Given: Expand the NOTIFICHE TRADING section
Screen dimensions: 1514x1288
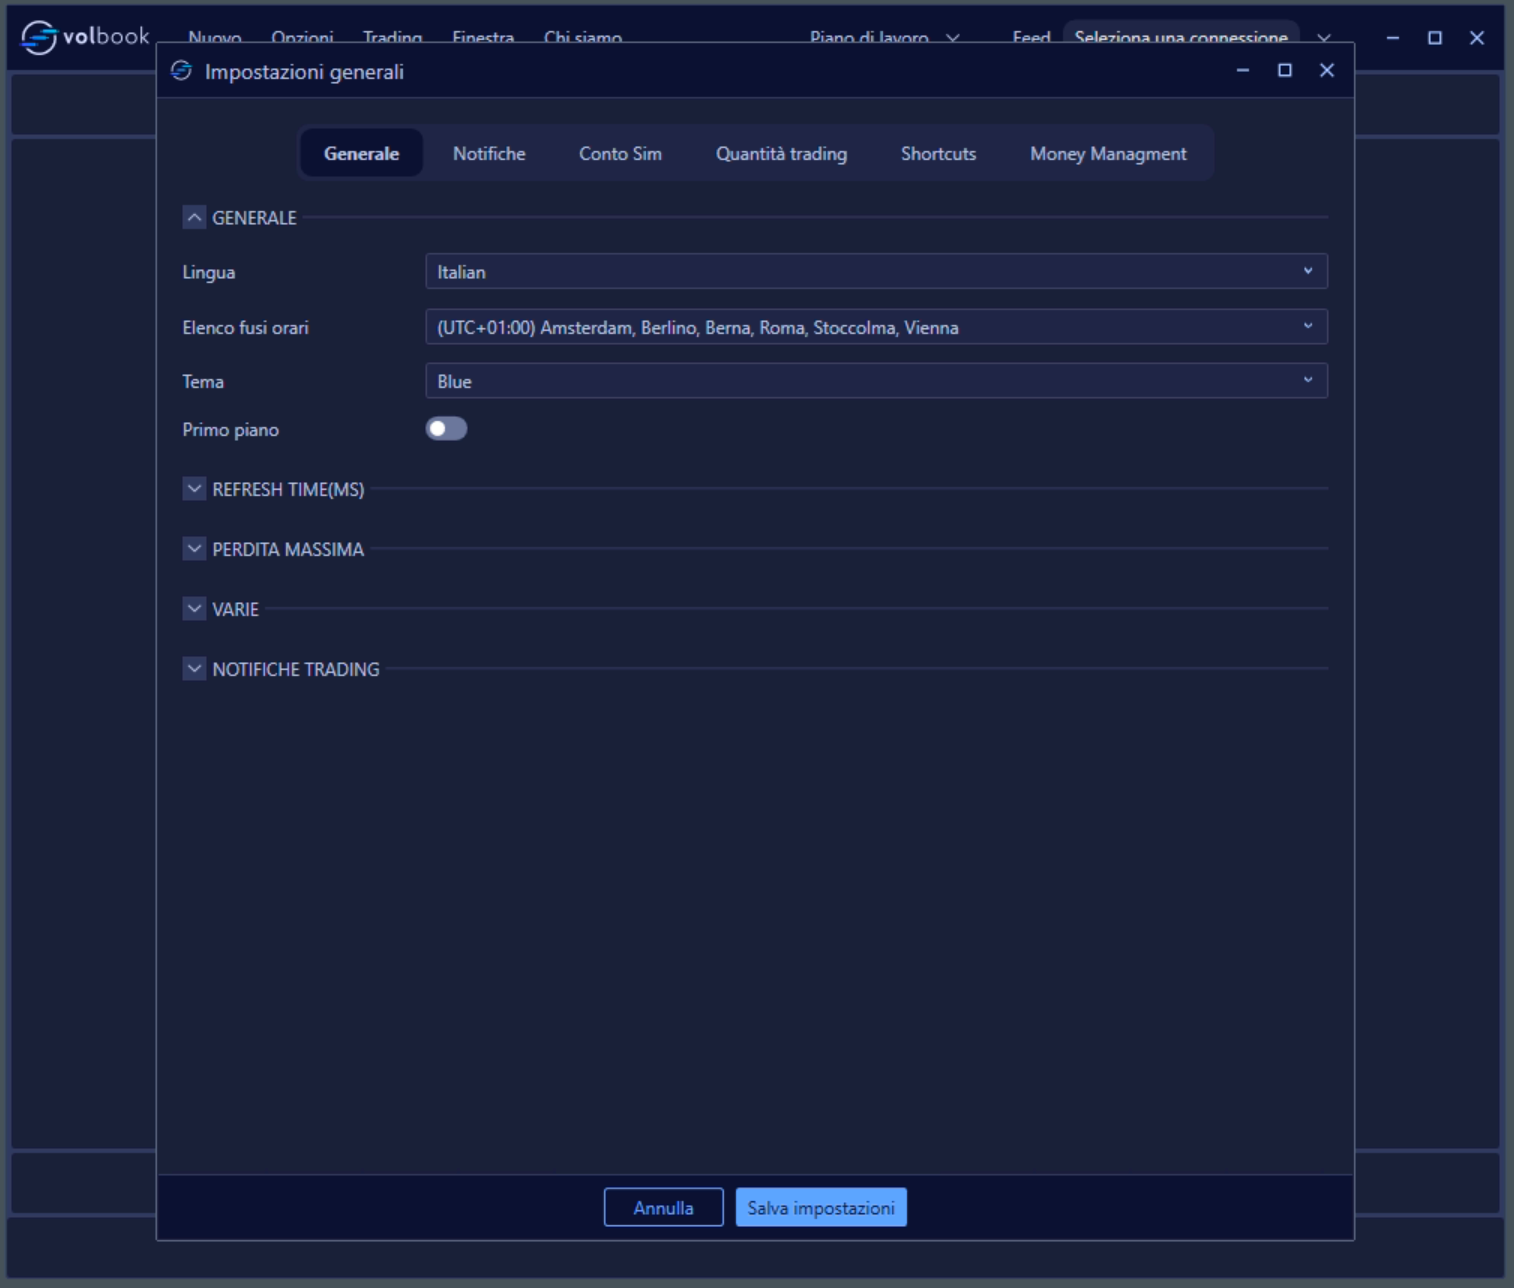Looking at the screenshot, I should 194,669.
